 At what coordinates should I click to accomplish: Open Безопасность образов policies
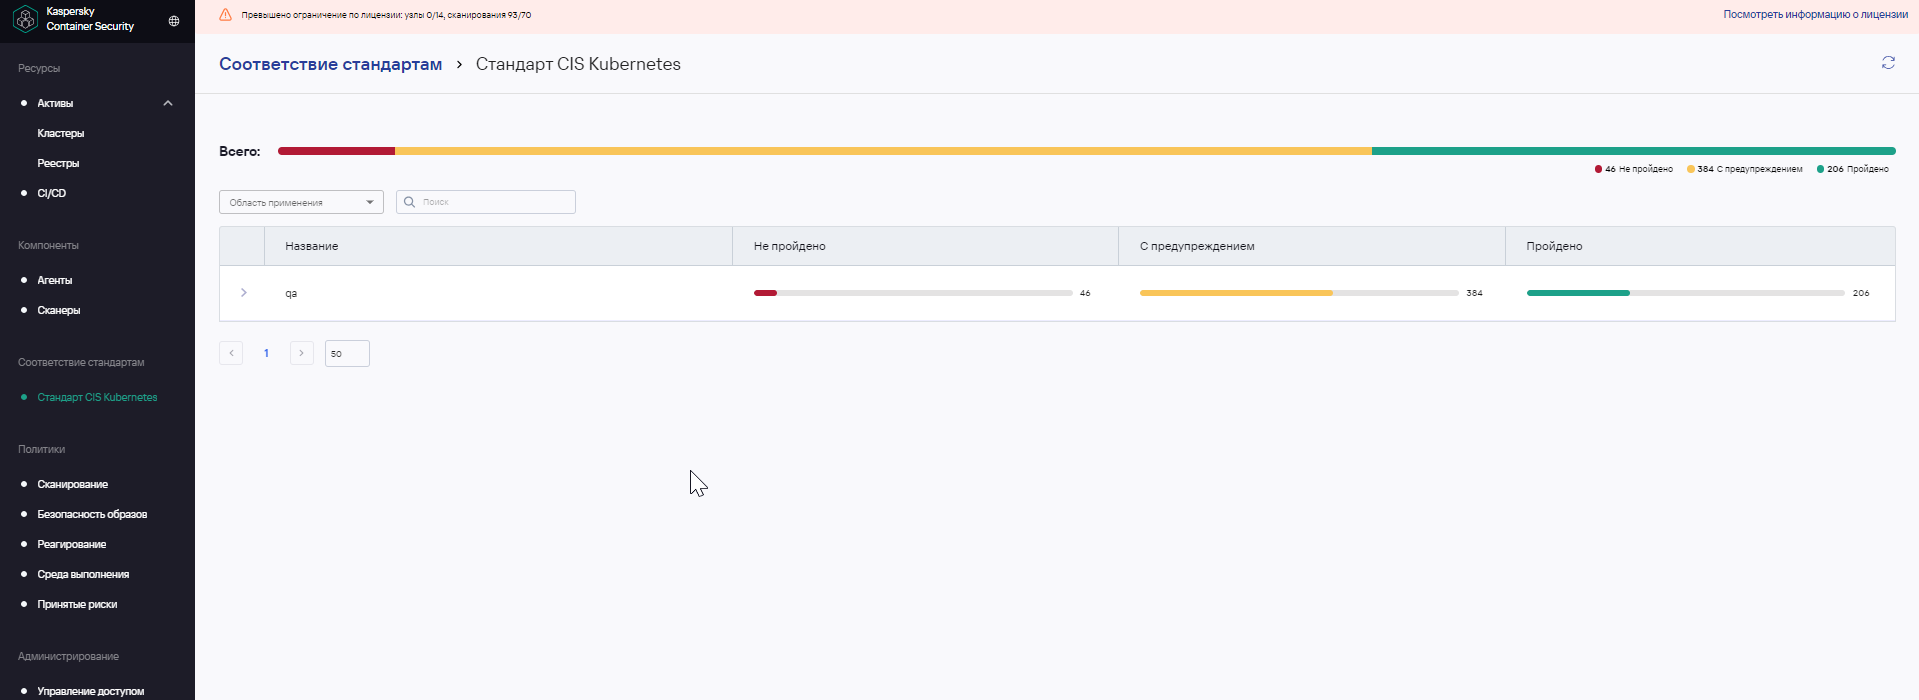click(92, 514)
